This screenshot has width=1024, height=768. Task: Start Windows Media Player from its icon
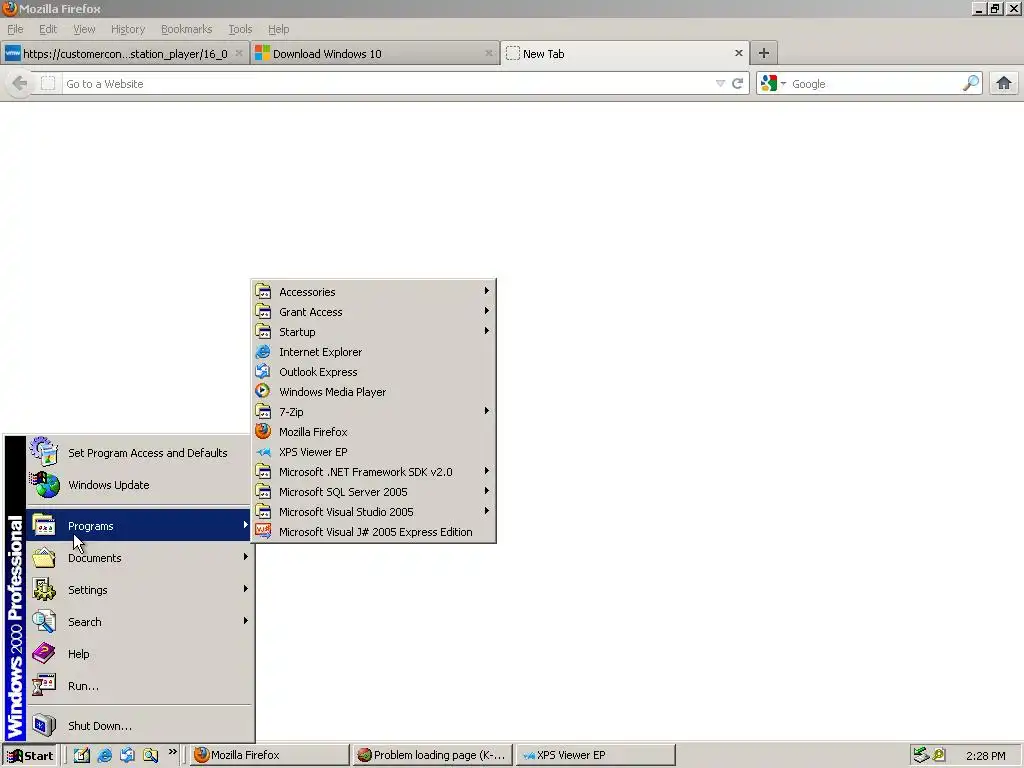(x=263, y=391)
